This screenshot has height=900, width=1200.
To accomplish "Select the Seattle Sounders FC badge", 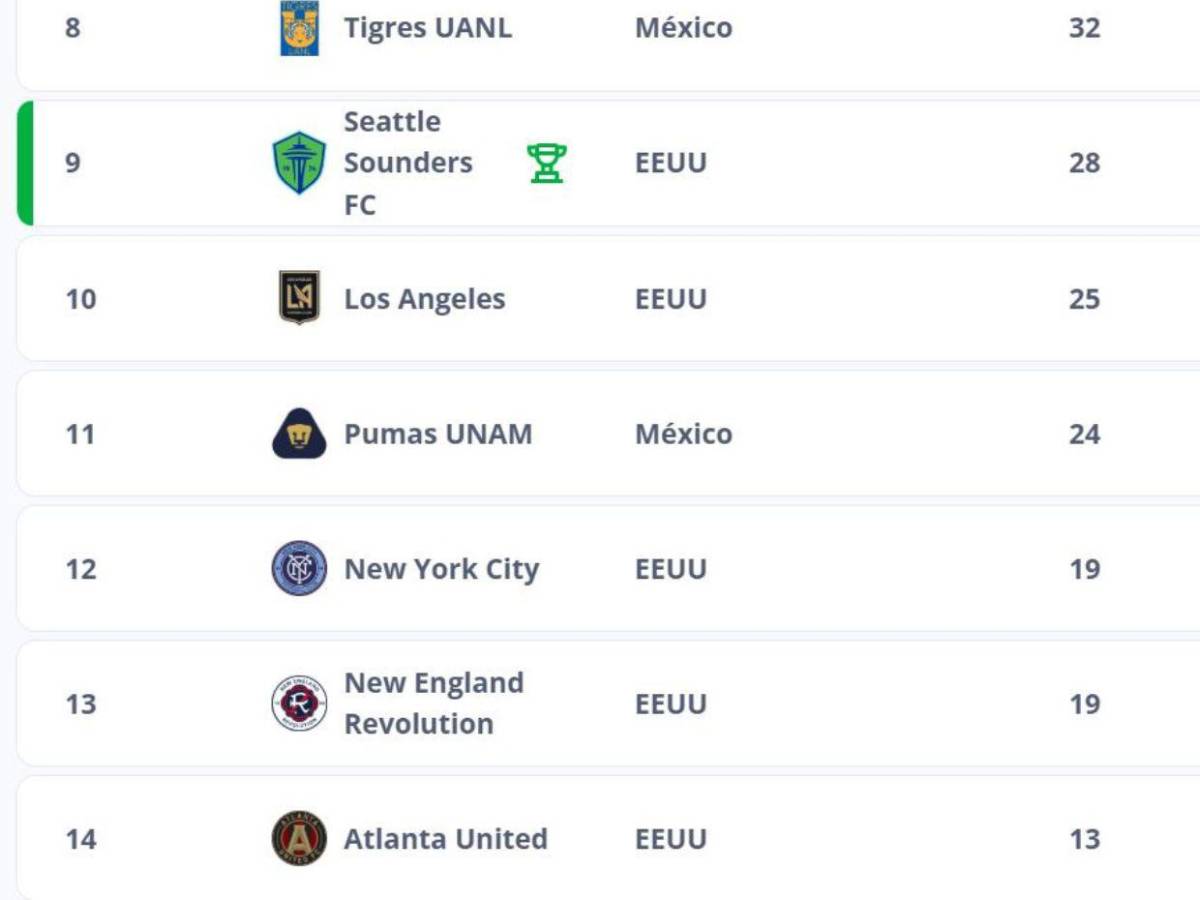I will pos(300,162).
